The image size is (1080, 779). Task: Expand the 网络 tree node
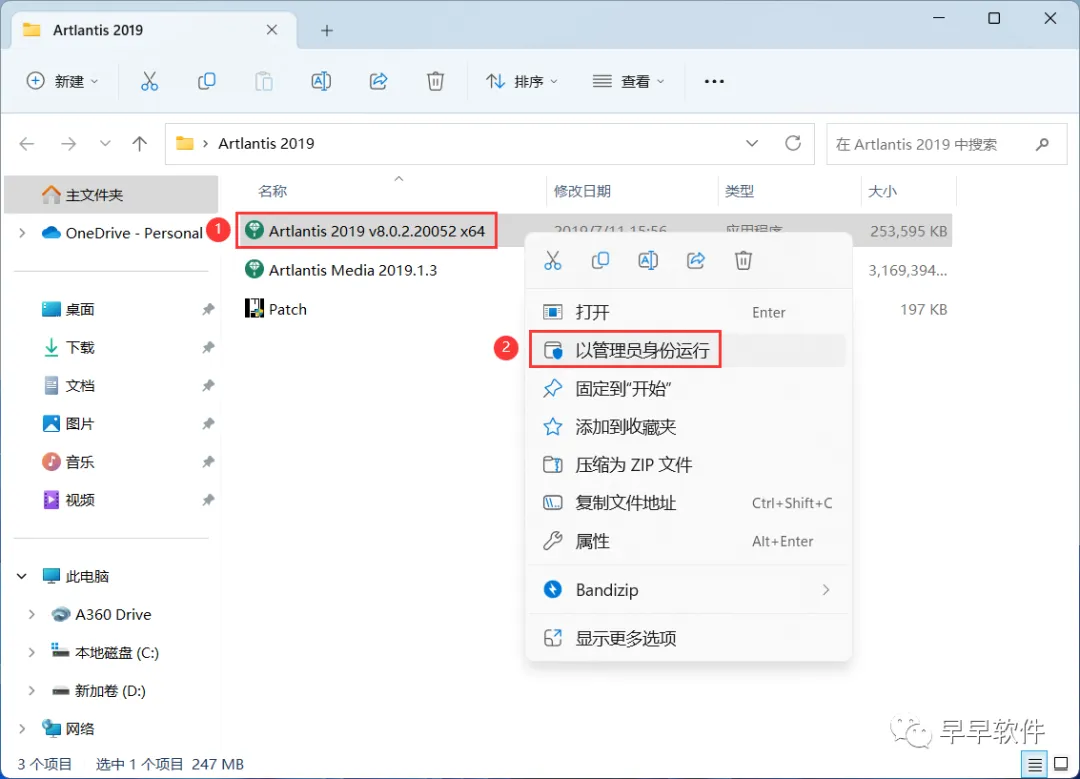(22, 729)
